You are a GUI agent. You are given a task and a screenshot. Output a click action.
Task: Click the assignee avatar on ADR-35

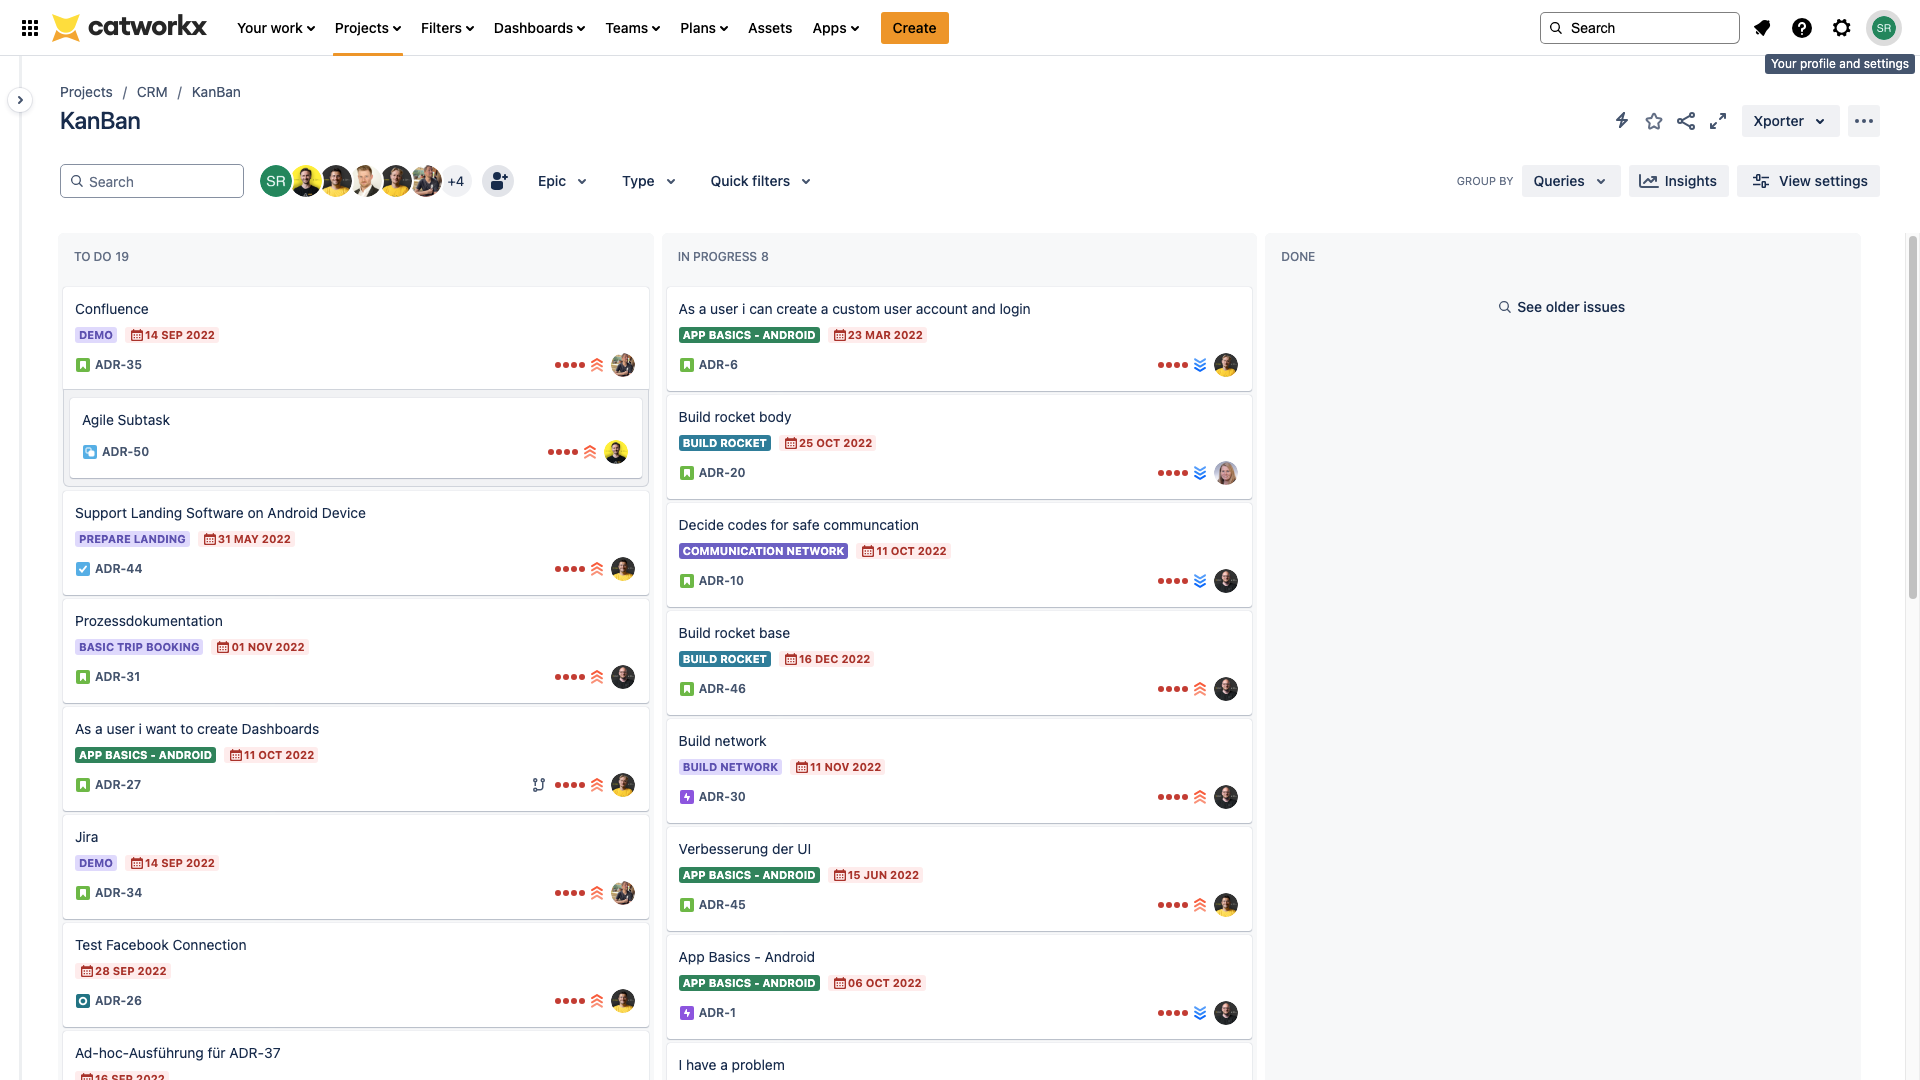(x=623, y=365)
